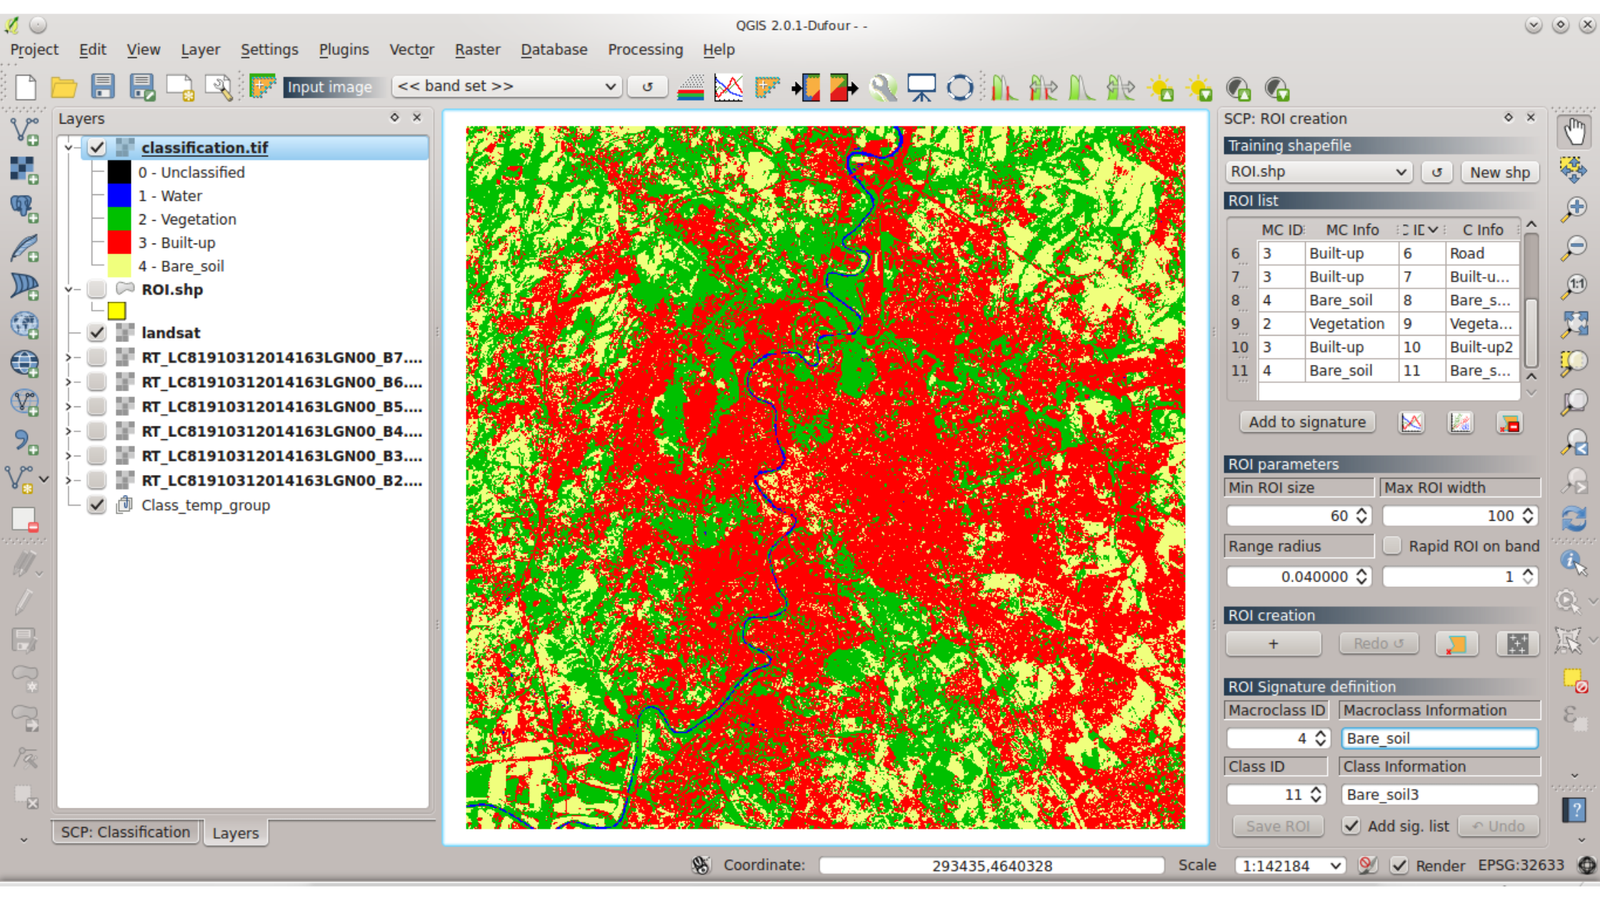
Task: Click the New shp button
Action: [x=1500, y=172]
